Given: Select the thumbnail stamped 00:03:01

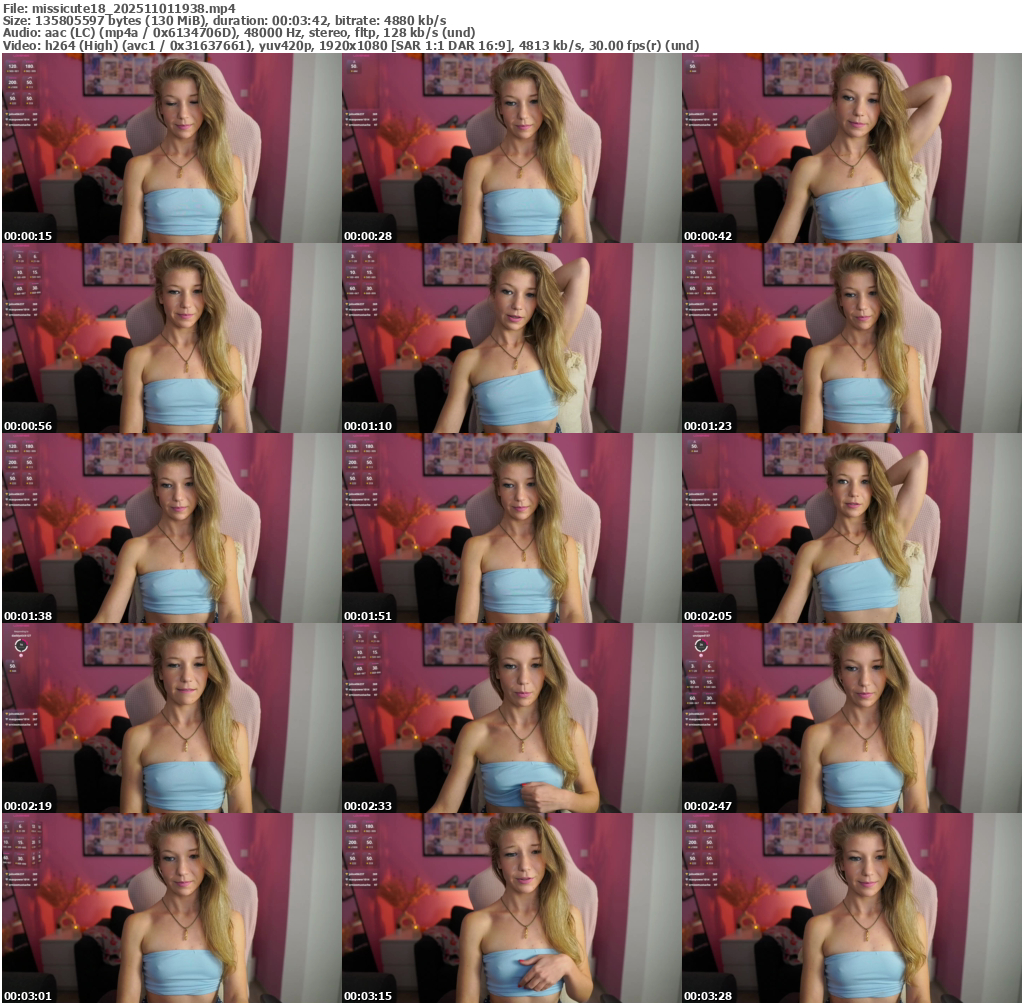Looking at the screenshot, I should click(172, 908).
